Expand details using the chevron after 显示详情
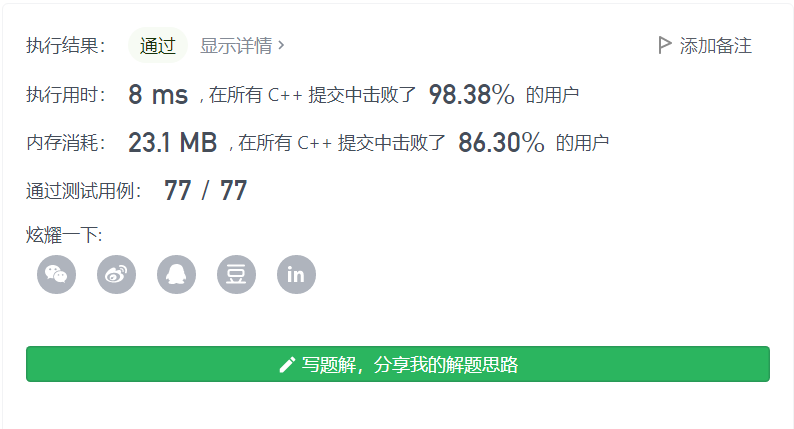Viewport: 794px width, 429px height. click(x=282, y=46)
